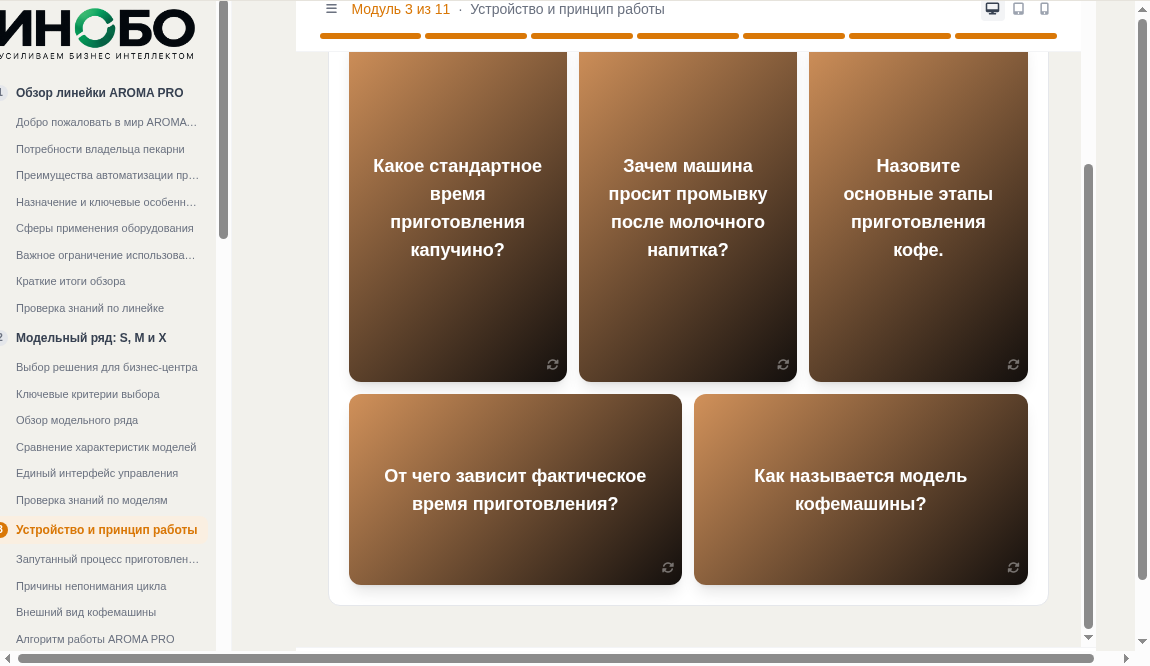Open lesson 'Единый интерфейс управления'
This screenshot has width=1150, height=666.
[x=97, y=473]
